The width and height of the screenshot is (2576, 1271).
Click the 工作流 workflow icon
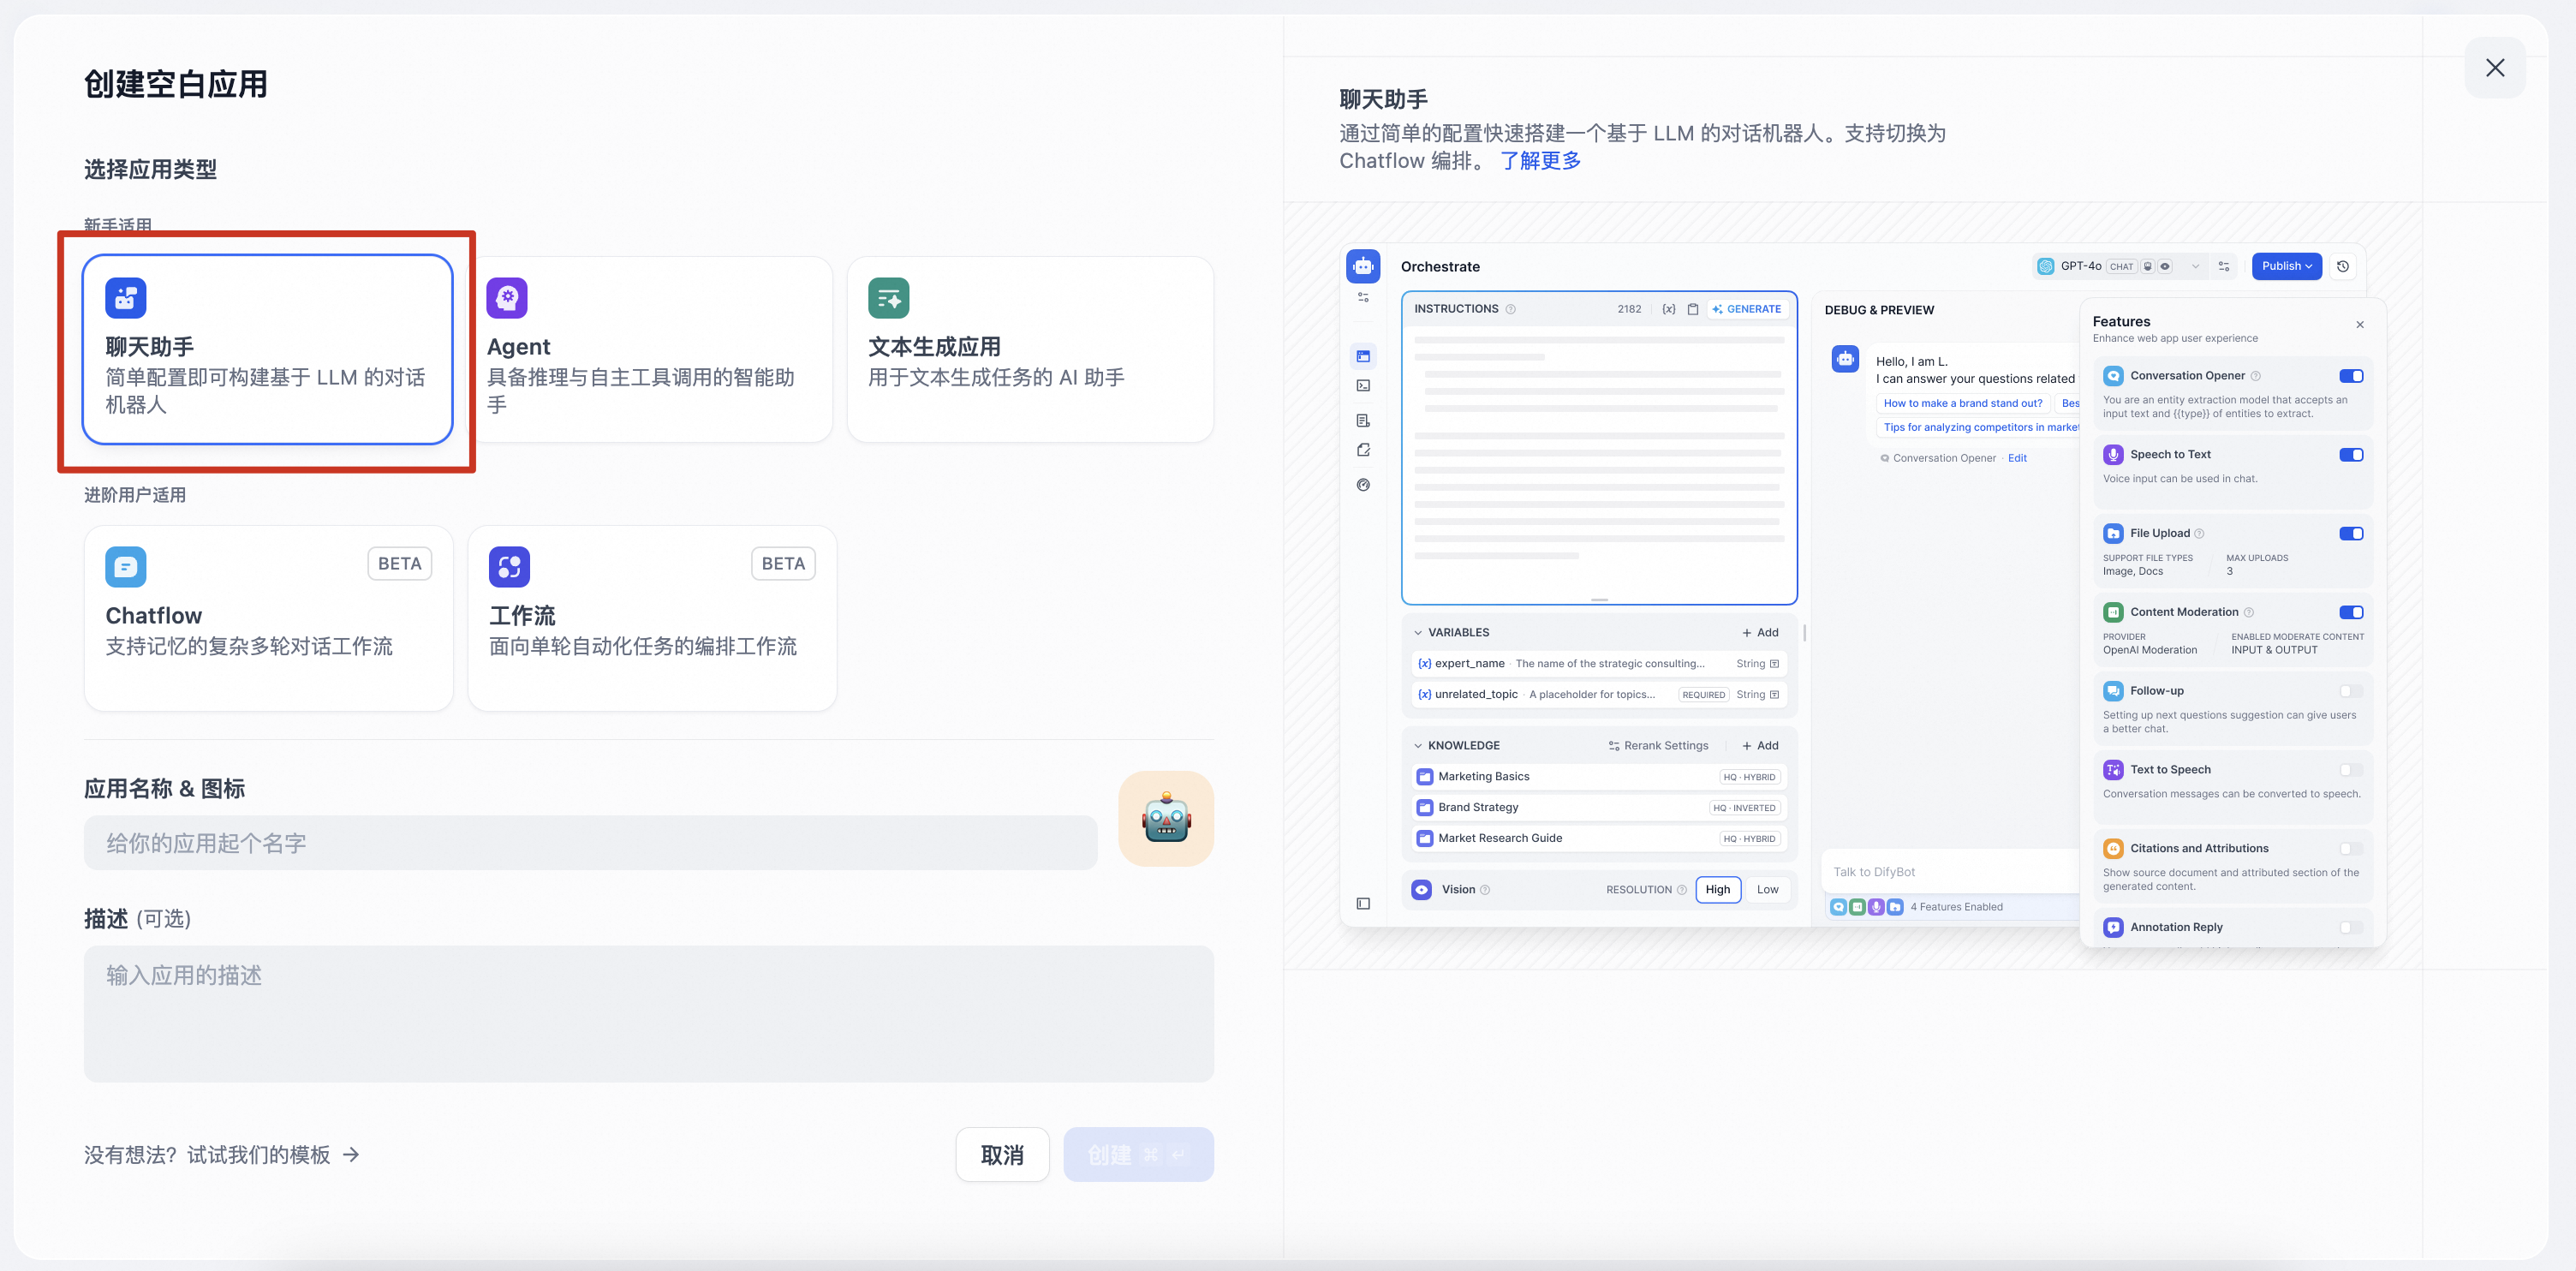pos(509,567)
